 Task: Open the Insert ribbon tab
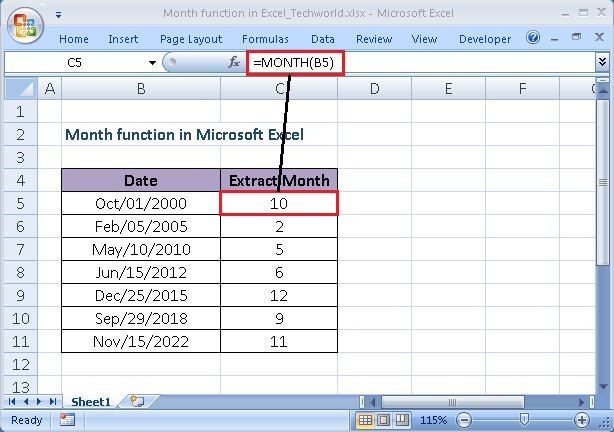123,39
